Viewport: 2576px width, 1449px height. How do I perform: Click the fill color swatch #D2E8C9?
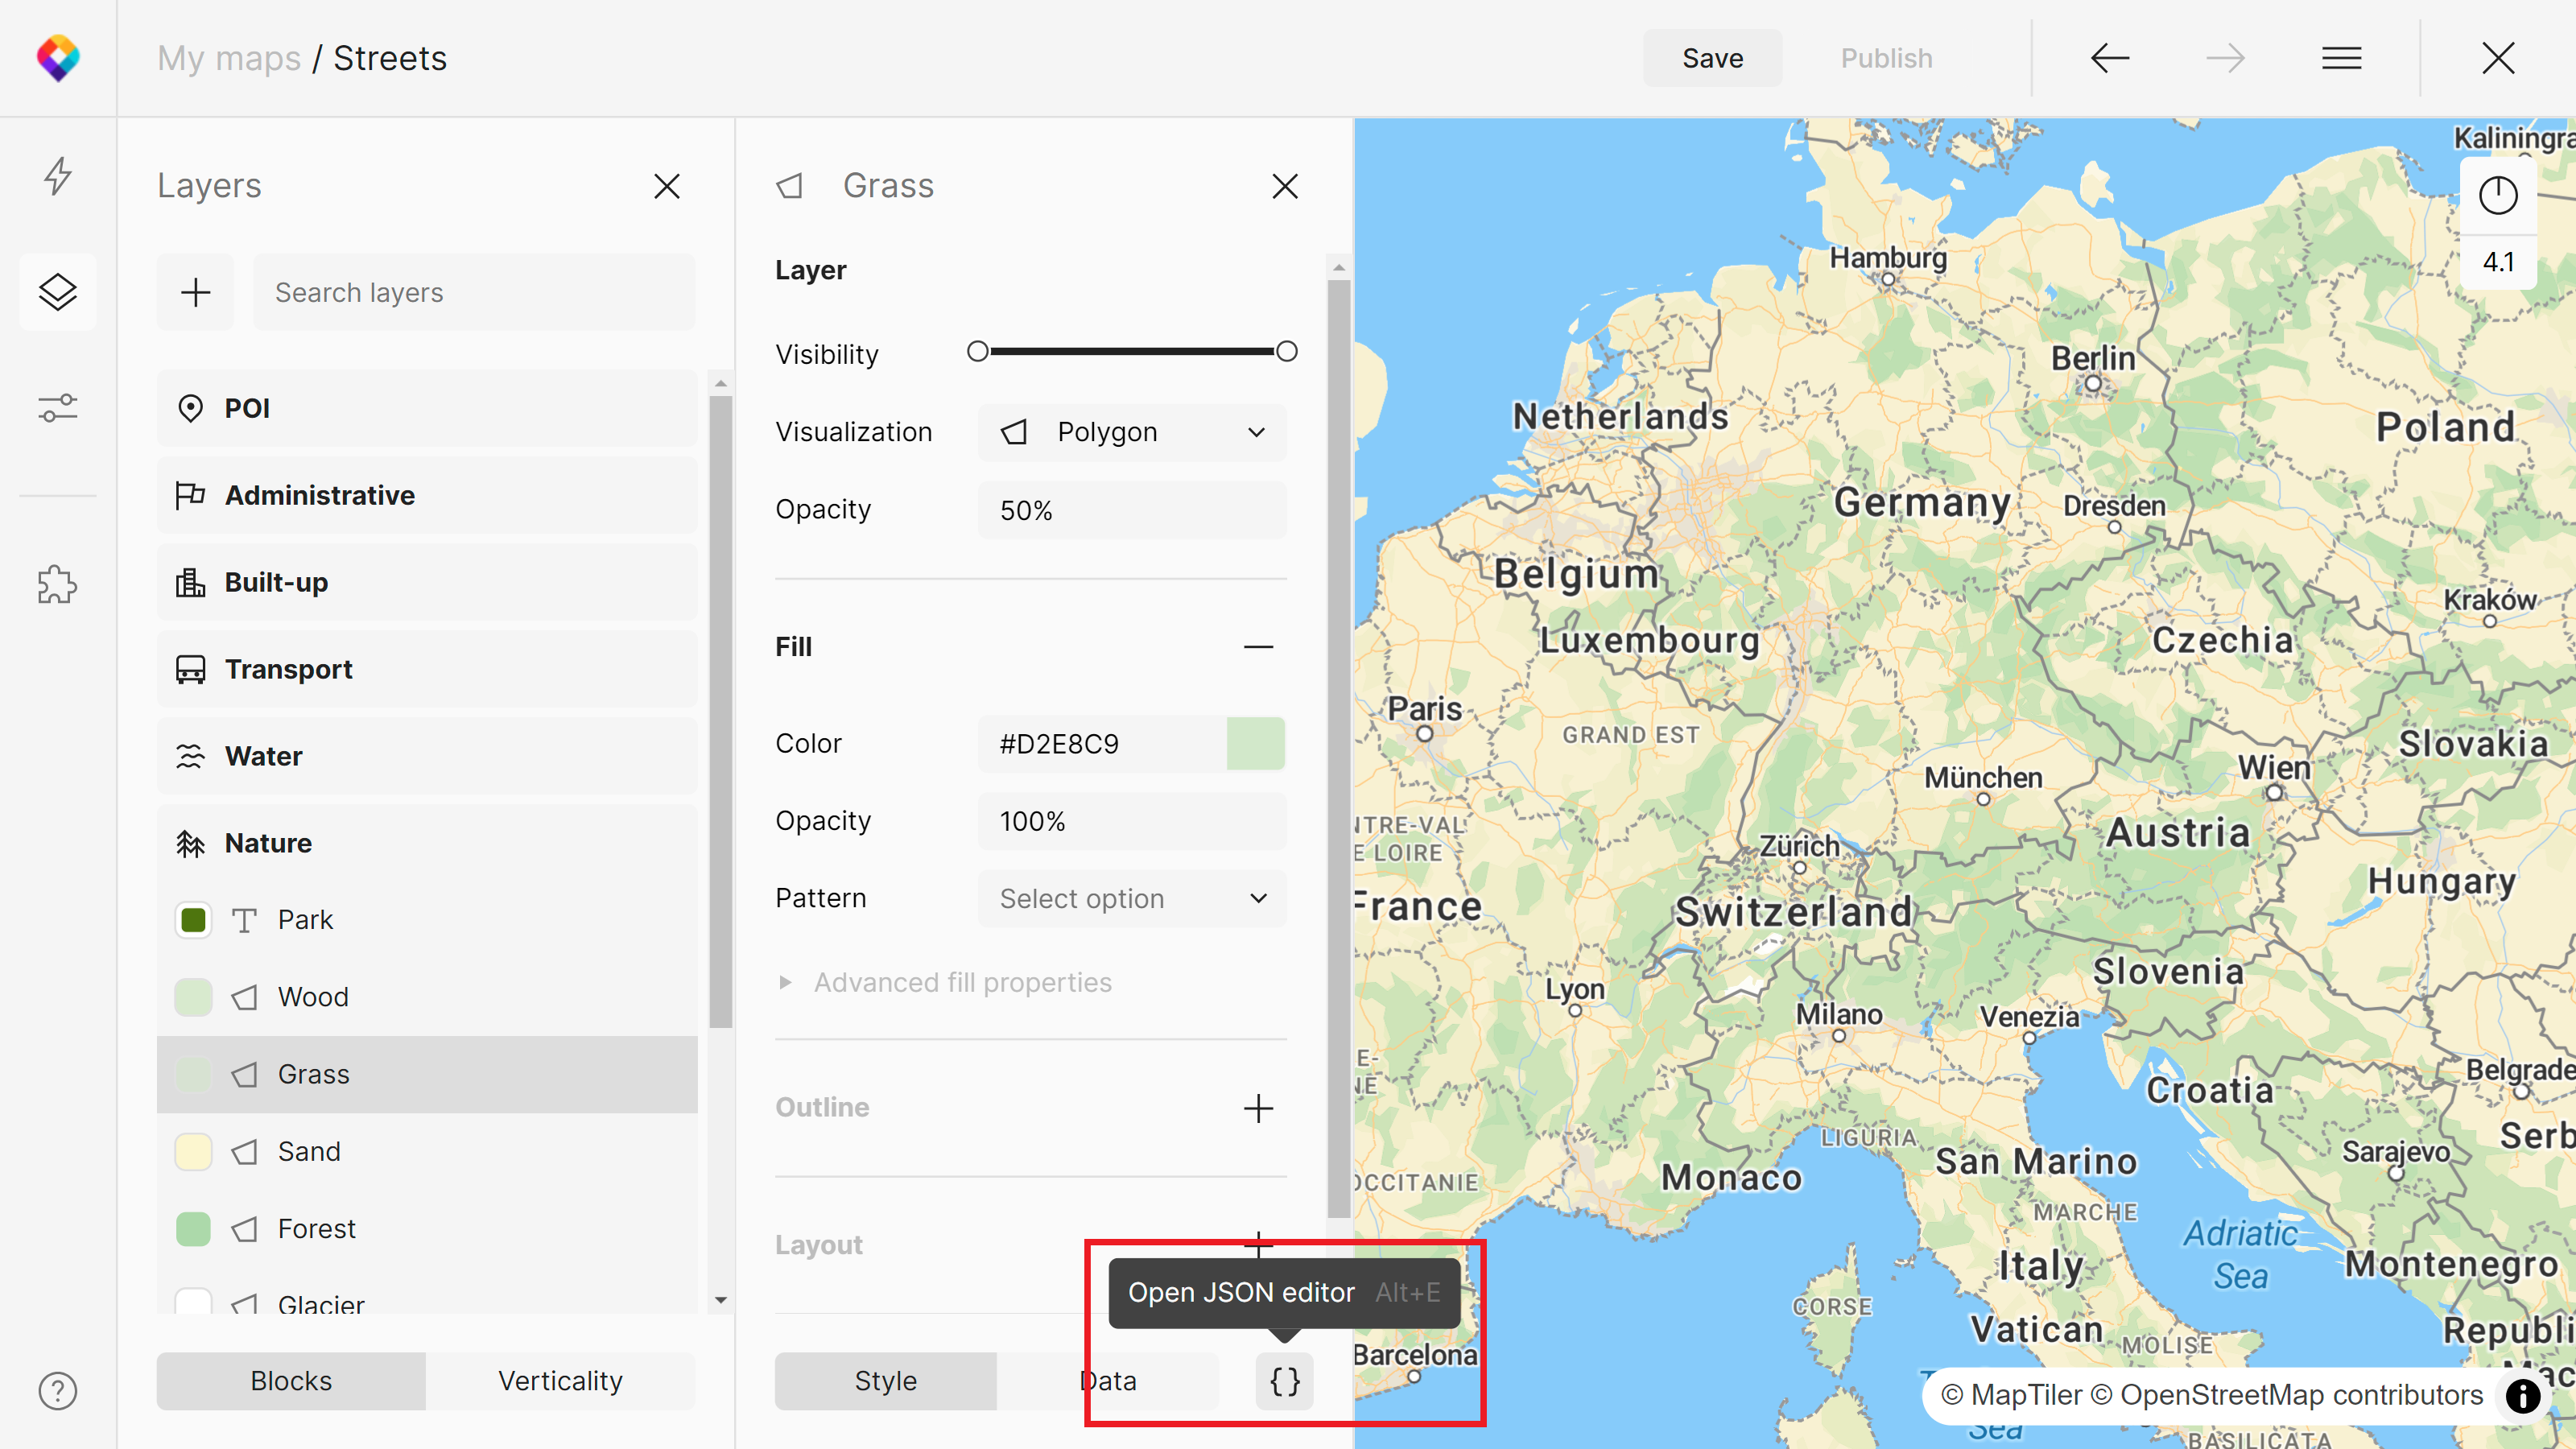tap(1255, 744)
